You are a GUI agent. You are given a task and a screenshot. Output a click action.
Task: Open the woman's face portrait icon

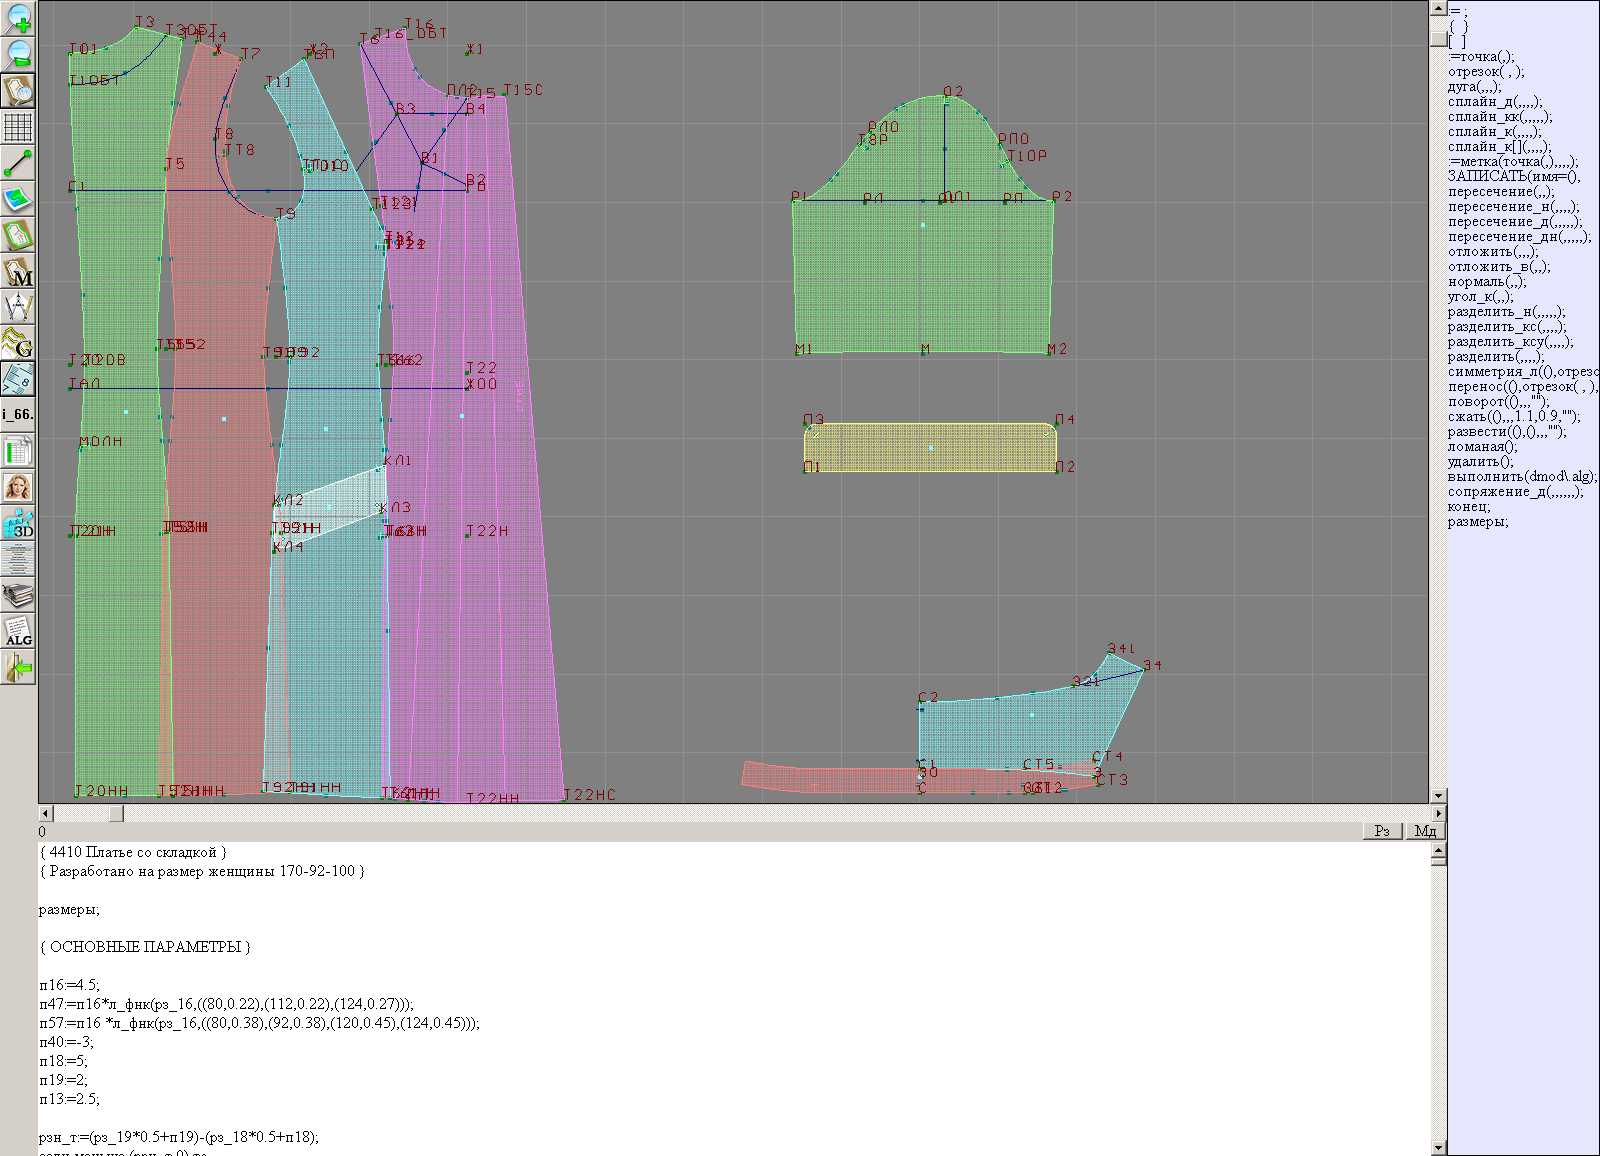click(18, 488)
